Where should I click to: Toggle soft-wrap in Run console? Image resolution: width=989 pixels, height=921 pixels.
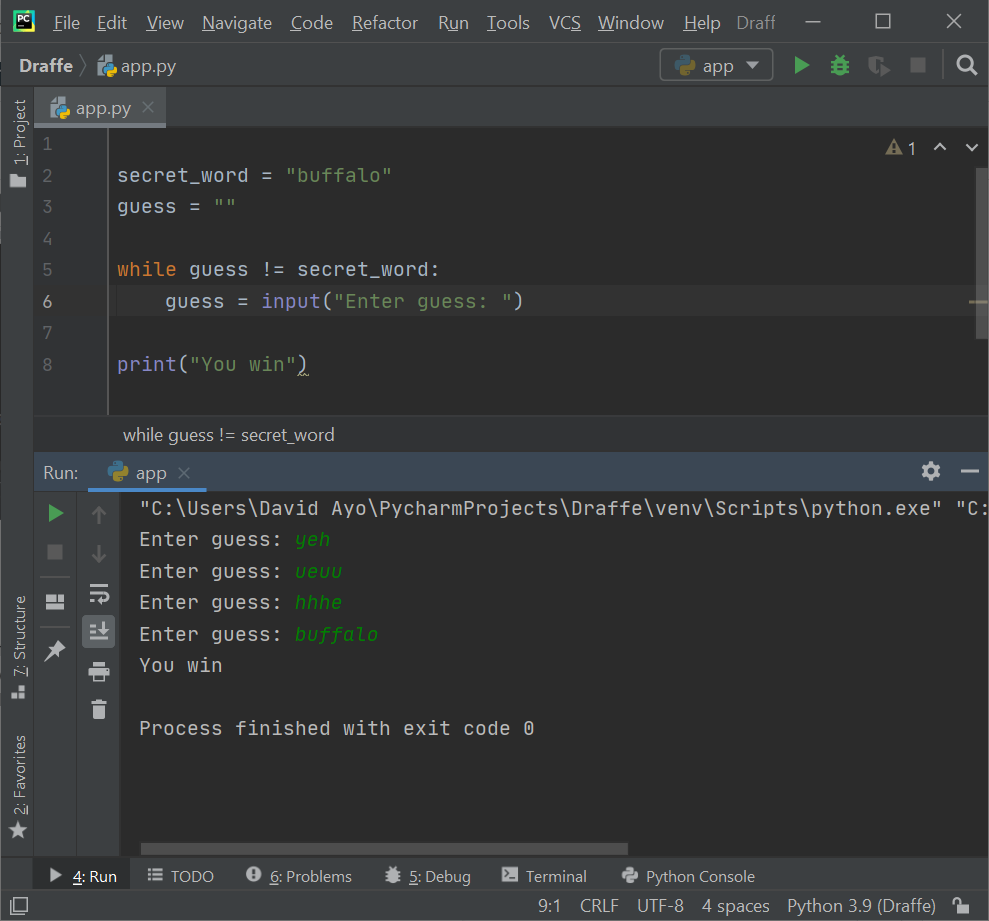[98, 594]
